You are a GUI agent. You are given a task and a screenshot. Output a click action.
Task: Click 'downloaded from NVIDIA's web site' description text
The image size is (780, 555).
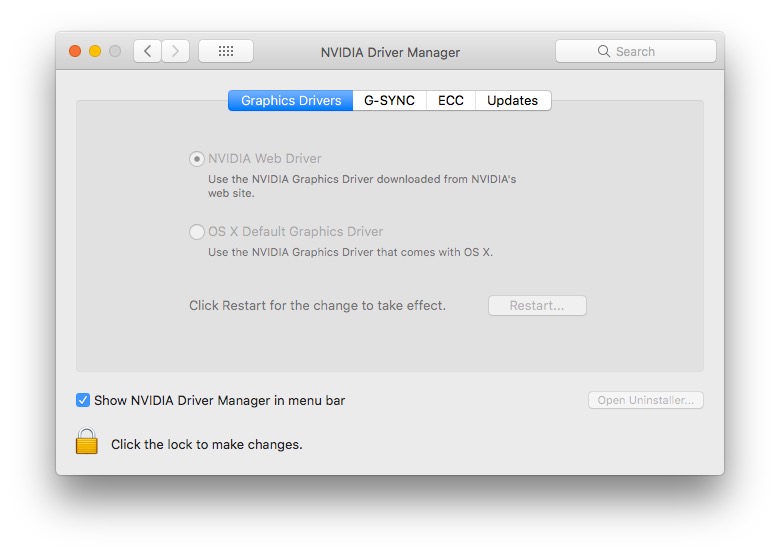362,186
